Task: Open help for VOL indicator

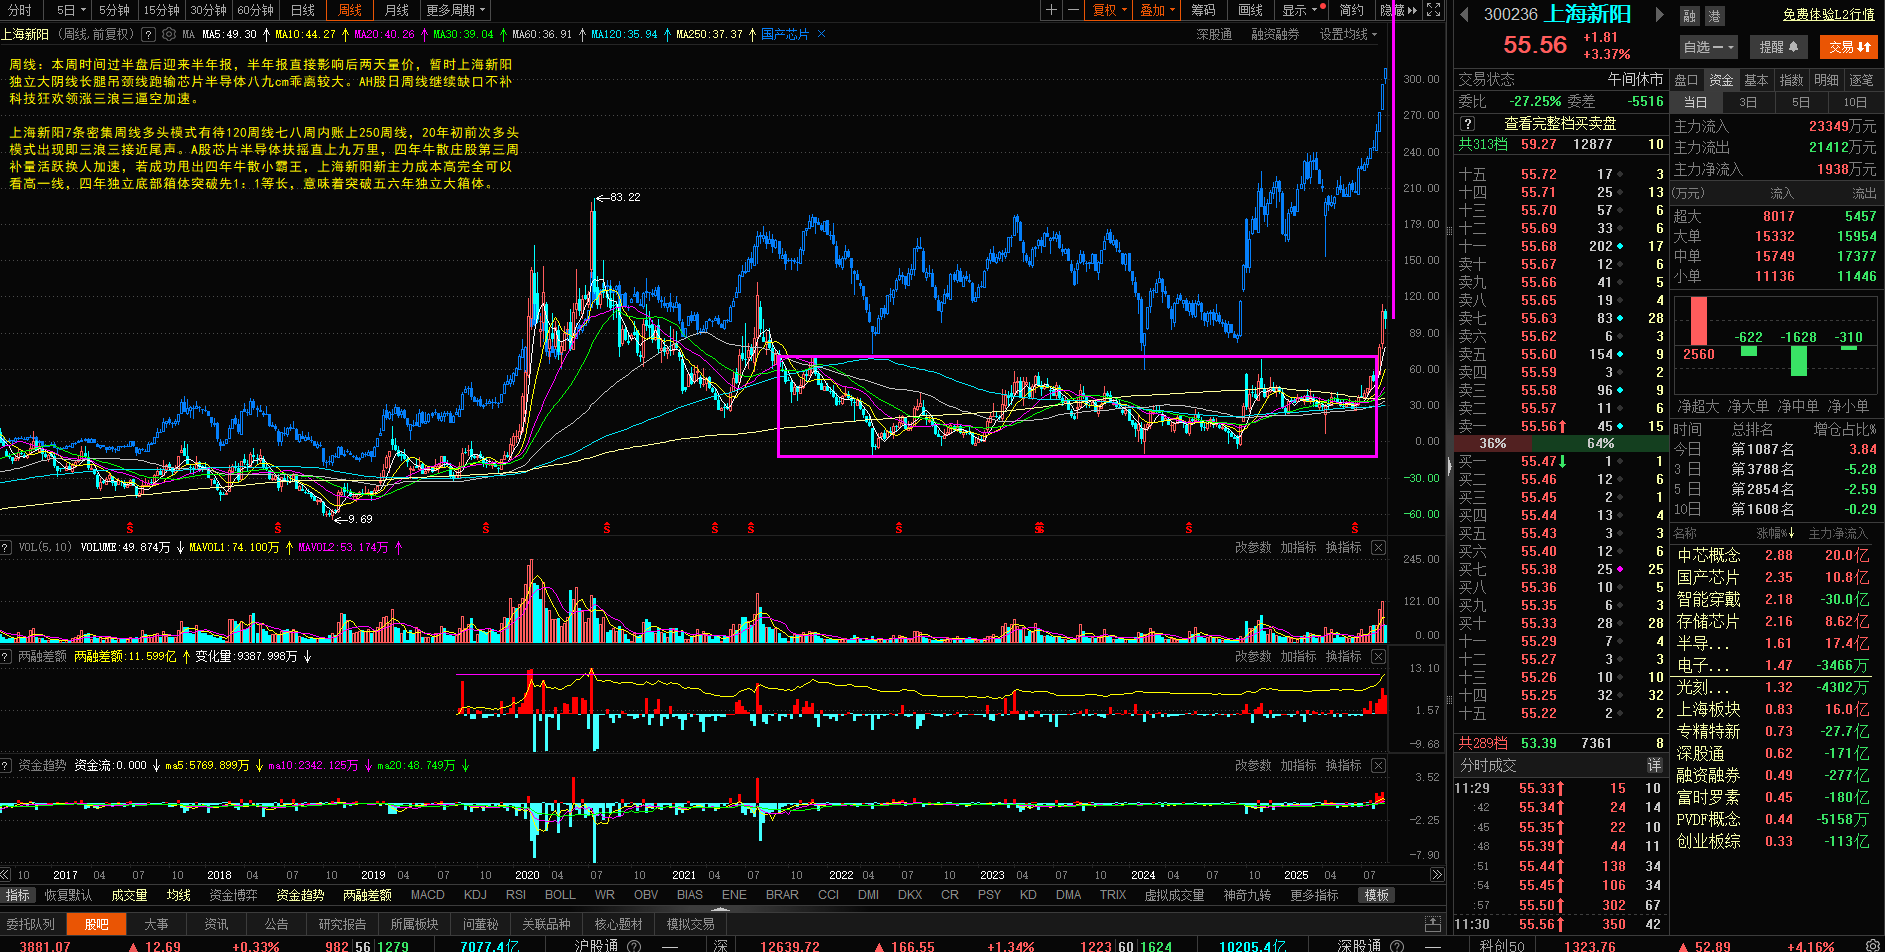Action: point(6,547)
